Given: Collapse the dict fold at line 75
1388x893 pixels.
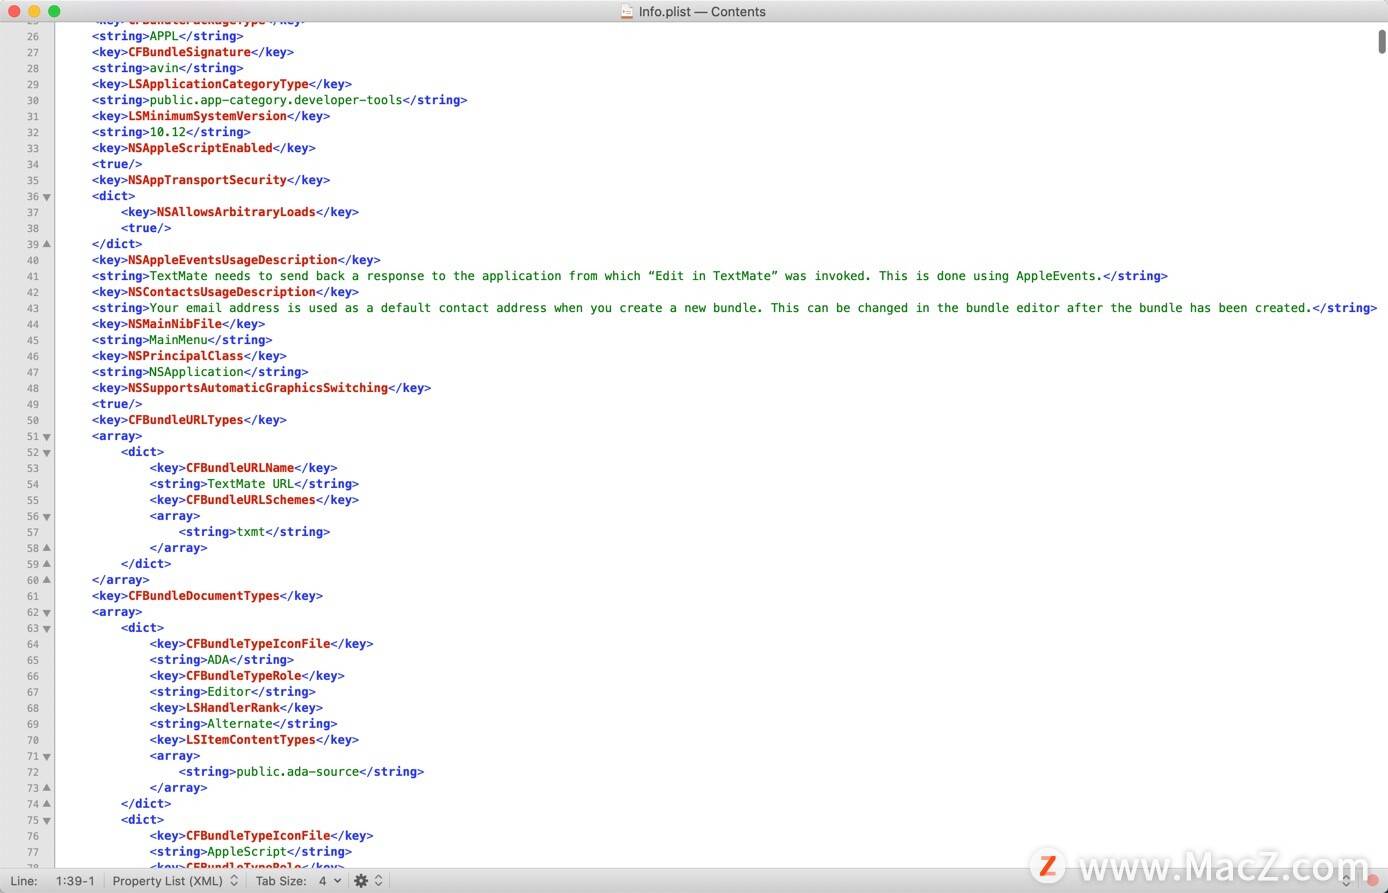Looking at the screenshot, I should click(x=47, y=821).
